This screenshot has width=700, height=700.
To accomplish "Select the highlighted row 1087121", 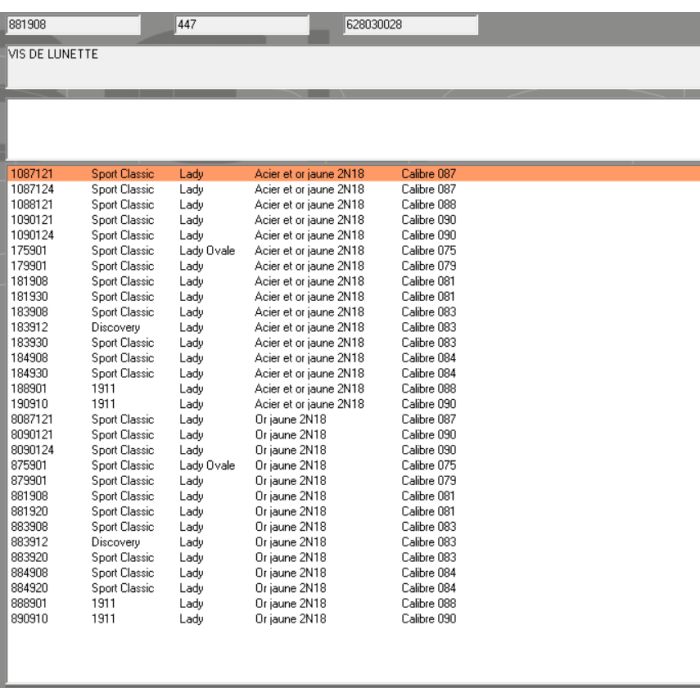I will pos(354,174).
